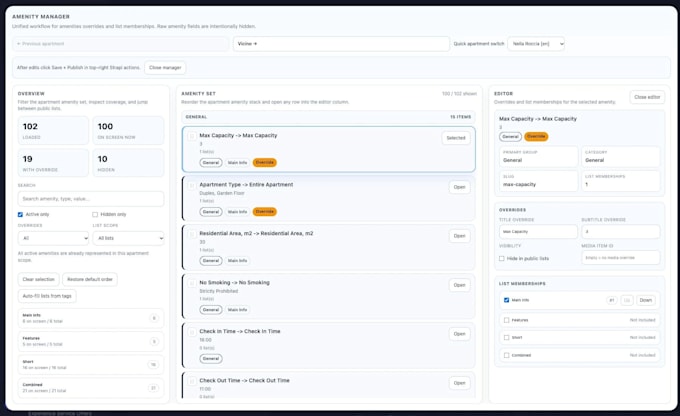Open the Check Out Time row in editor
This screenshot has width=680, height=416.
[x=459, y=383]
